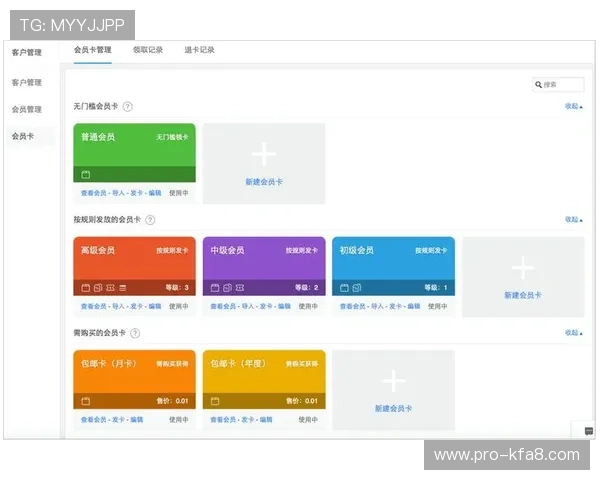Click 导入 under 初级会员 card

point(377,306)
